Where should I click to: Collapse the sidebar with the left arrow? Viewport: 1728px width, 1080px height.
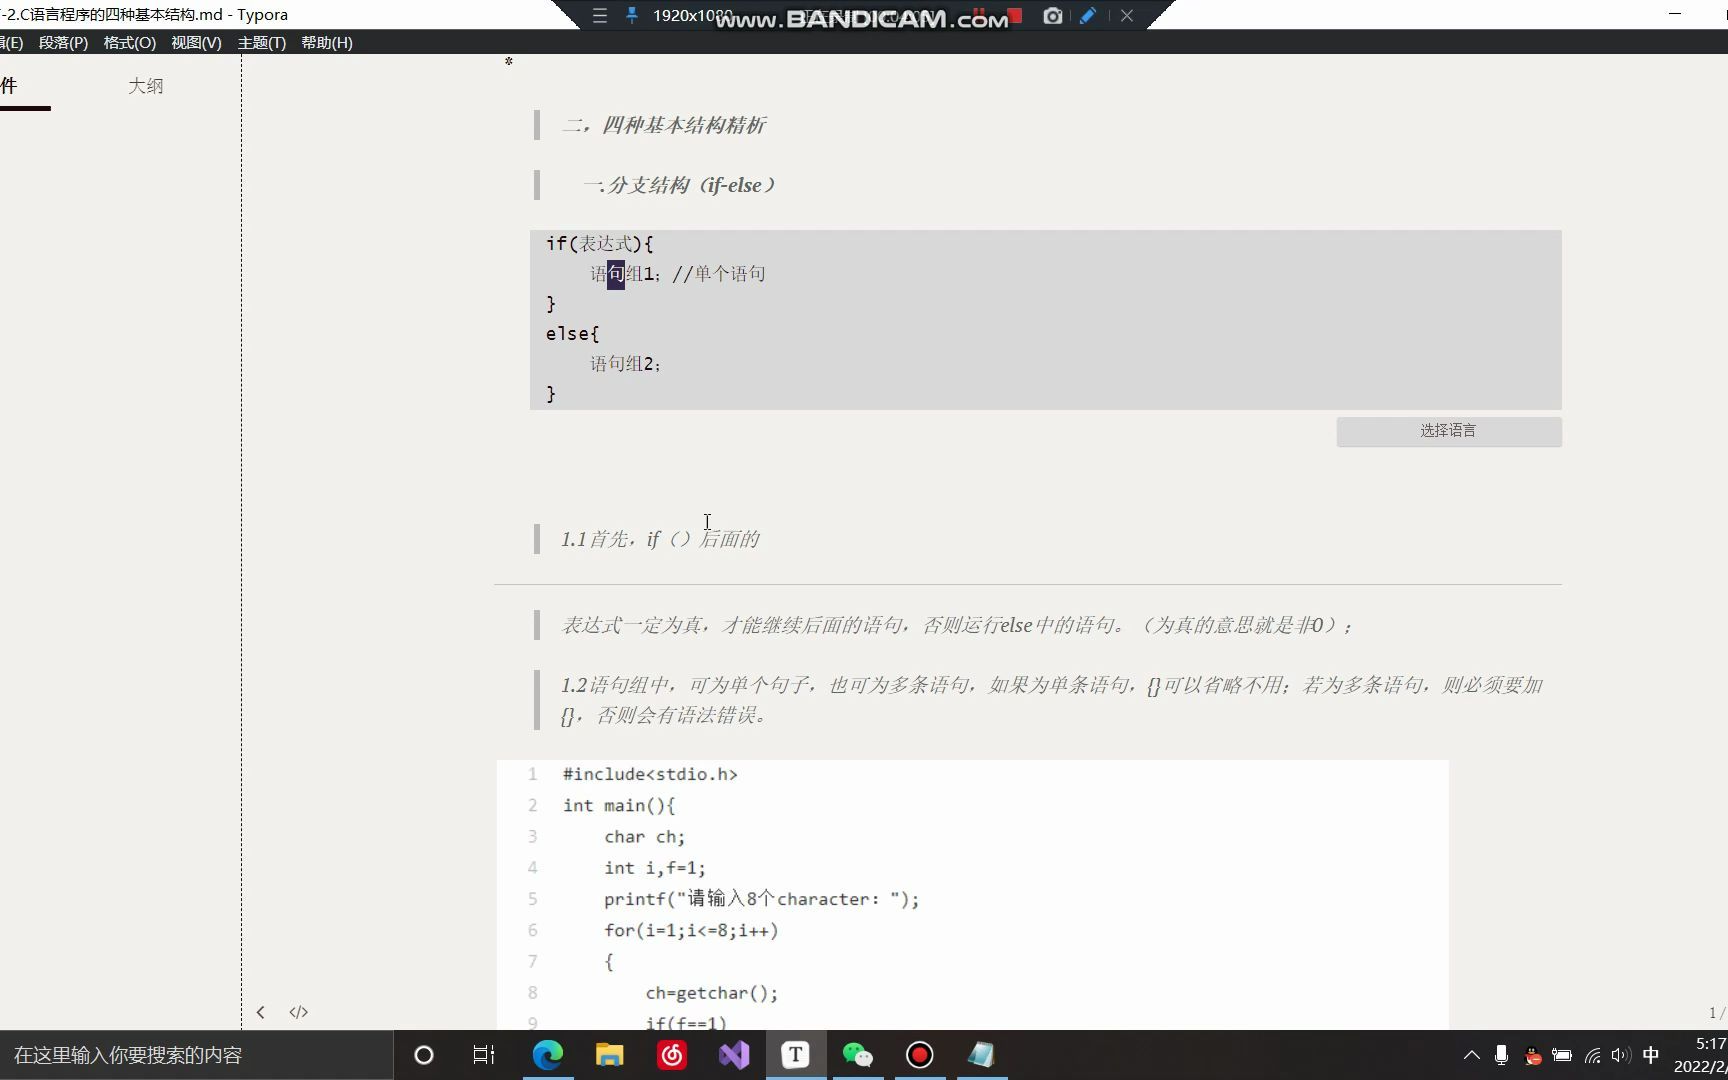point(261,1012)
